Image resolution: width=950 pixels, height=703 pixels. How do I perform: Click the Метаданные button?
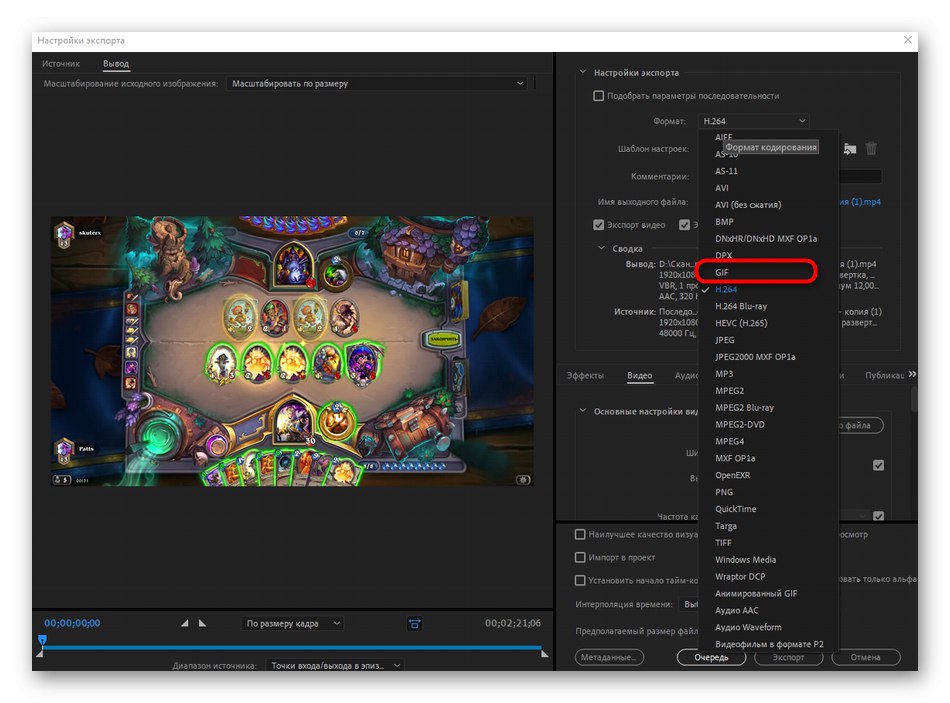pyautogui.click(x=609, y=658)
